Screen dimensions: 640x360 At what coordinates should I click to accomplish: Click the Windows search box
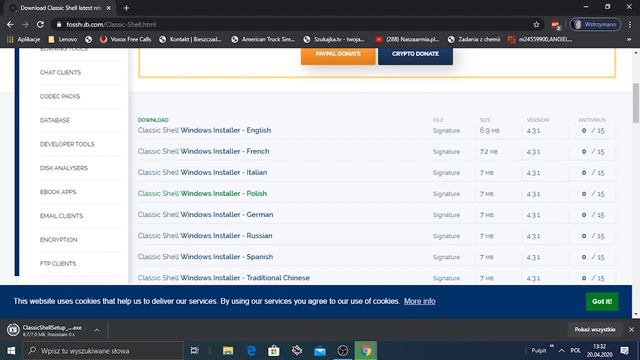click(x=103, y=351)
